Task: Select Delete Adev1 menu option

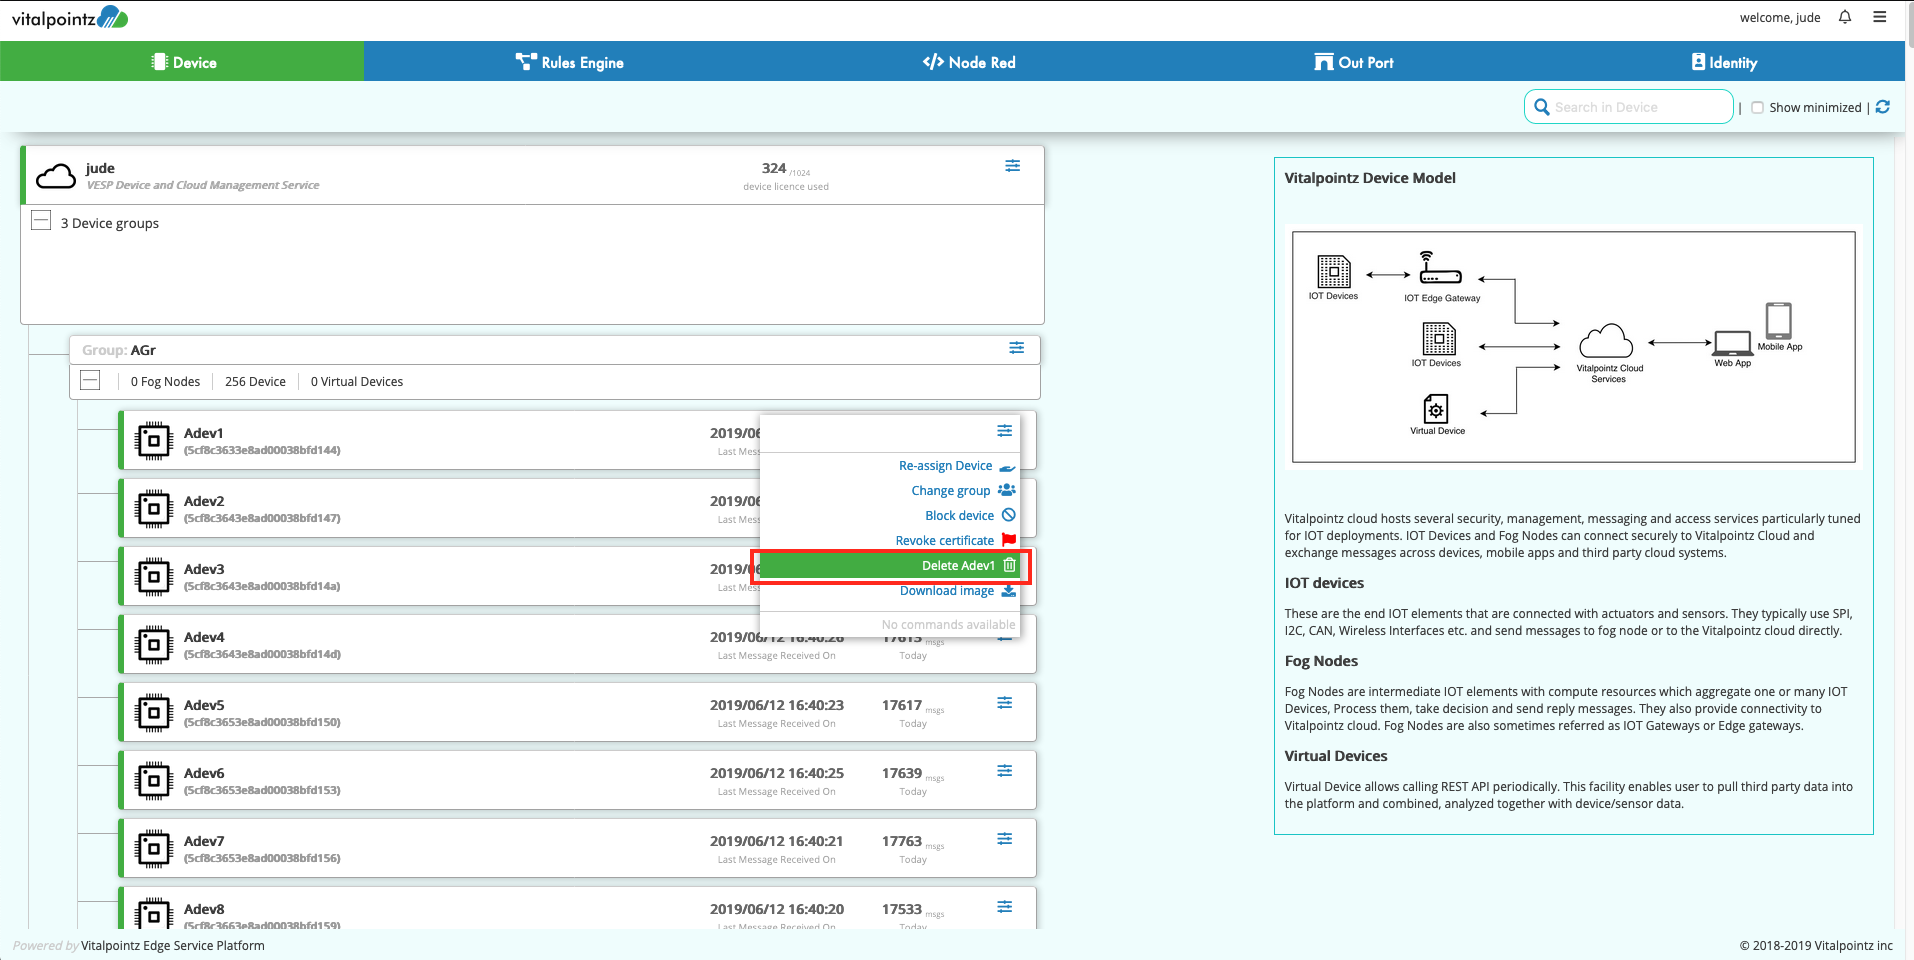Action: click(x=890, y=566)
